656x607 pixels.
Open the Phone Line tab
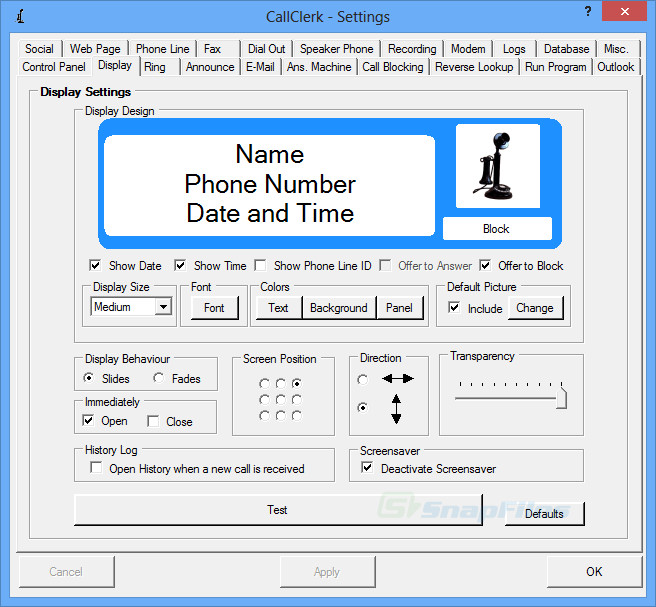[x=162, y=49]
